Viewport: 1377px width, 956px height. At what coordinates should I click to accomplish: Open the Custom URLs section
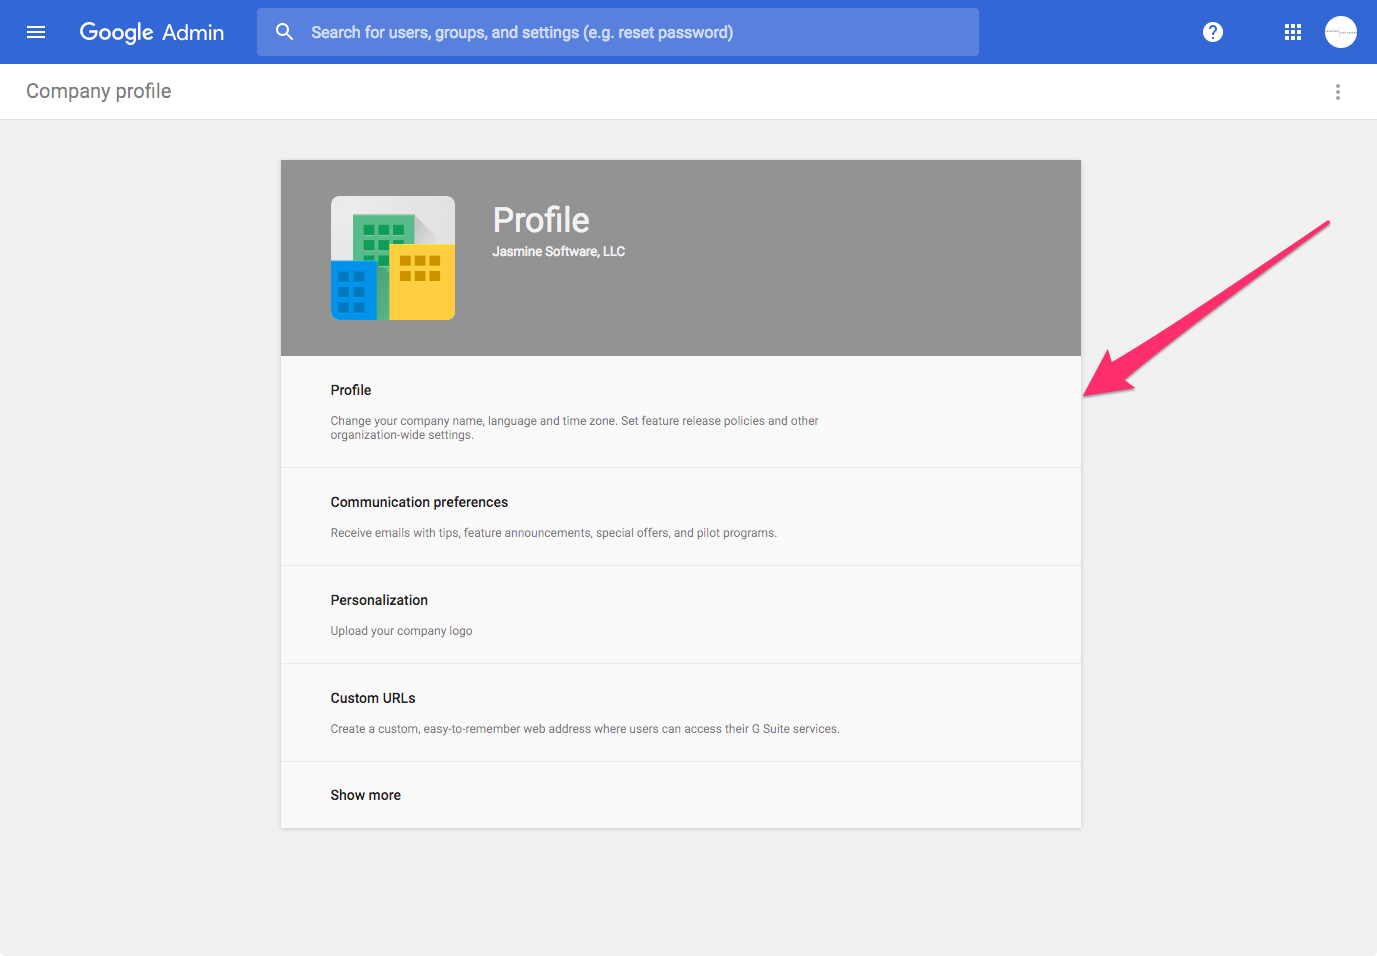point(681,713)
